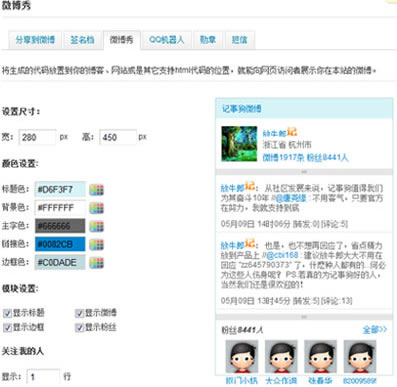Viewport: 397px width, 387px height.
Task: Click the 05月09日 13时45分 timestamp
Action: click(x=255, y=301)
